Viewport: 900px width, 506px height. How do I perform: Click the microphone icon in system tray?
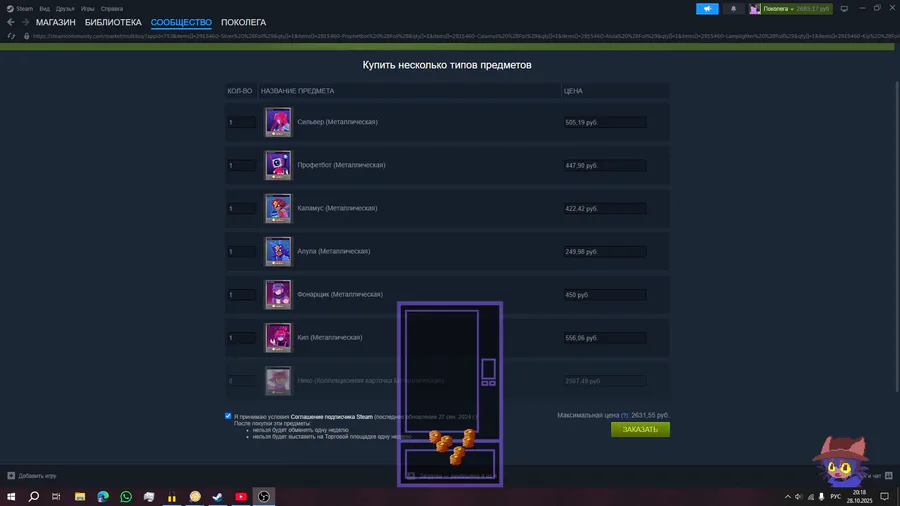click(821, 497)
